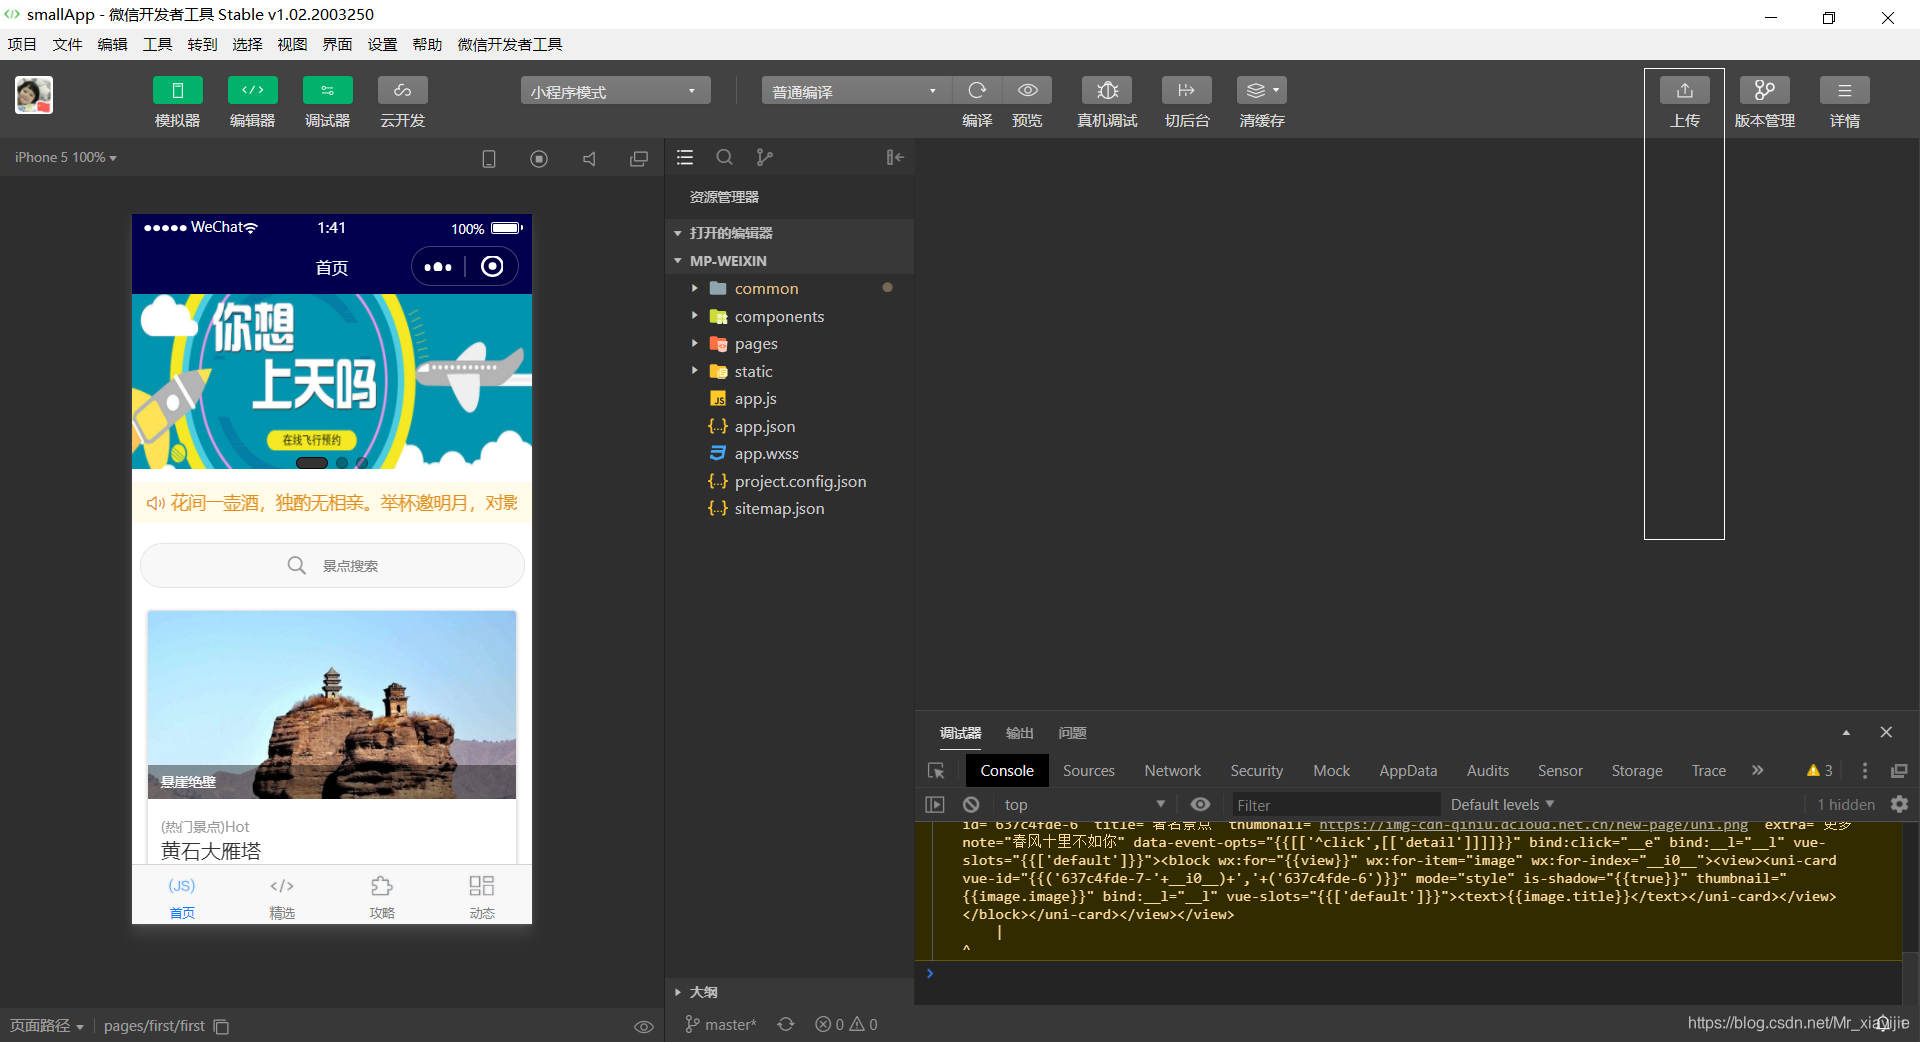Click the inspect element picker icon
The image size is (1920, 1042).
click(x=936, y=771)
